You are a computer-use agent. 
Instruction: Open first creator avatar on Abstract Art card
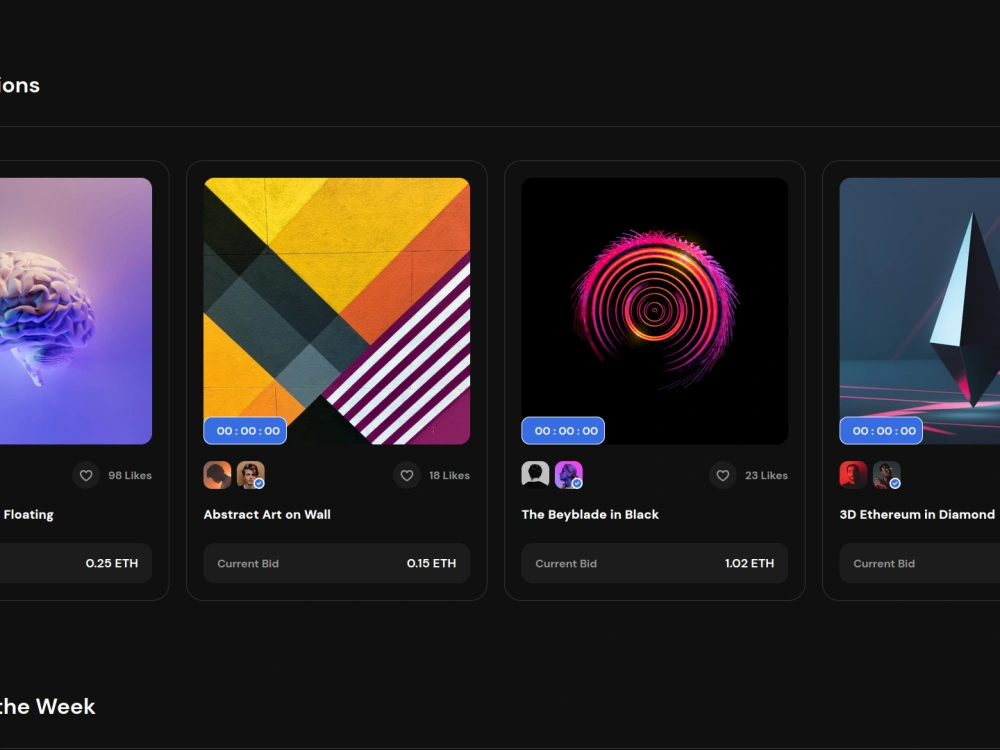(217, 475)
